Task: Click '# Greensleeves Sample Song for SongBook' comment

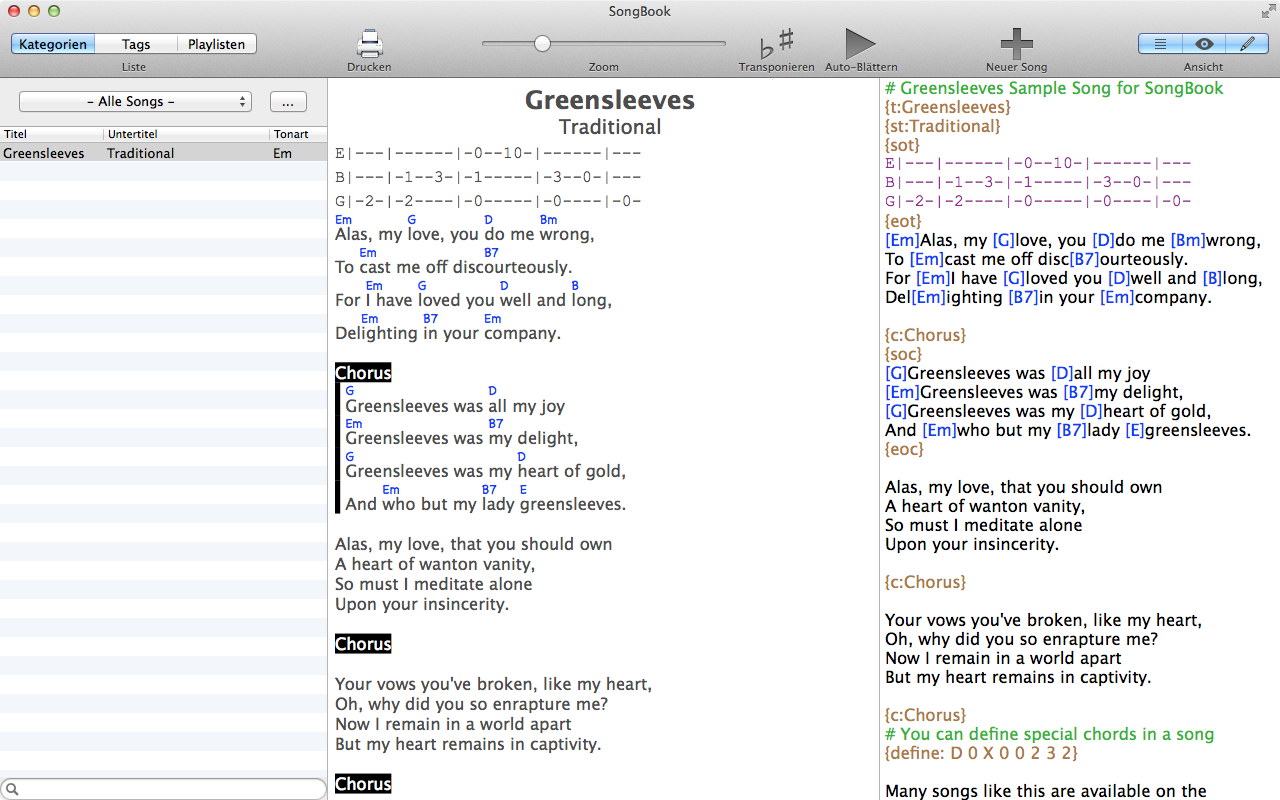Action: point(1054,88)
